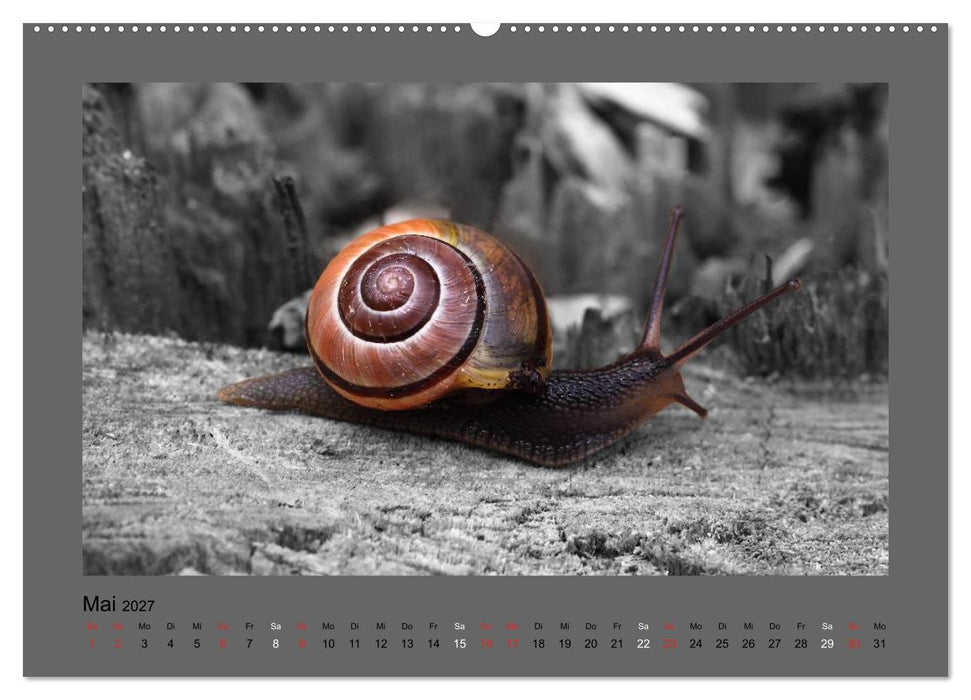Select day 7 in the date row
Viewport: 971px width, 700px height.
click(x=250, y=644)
